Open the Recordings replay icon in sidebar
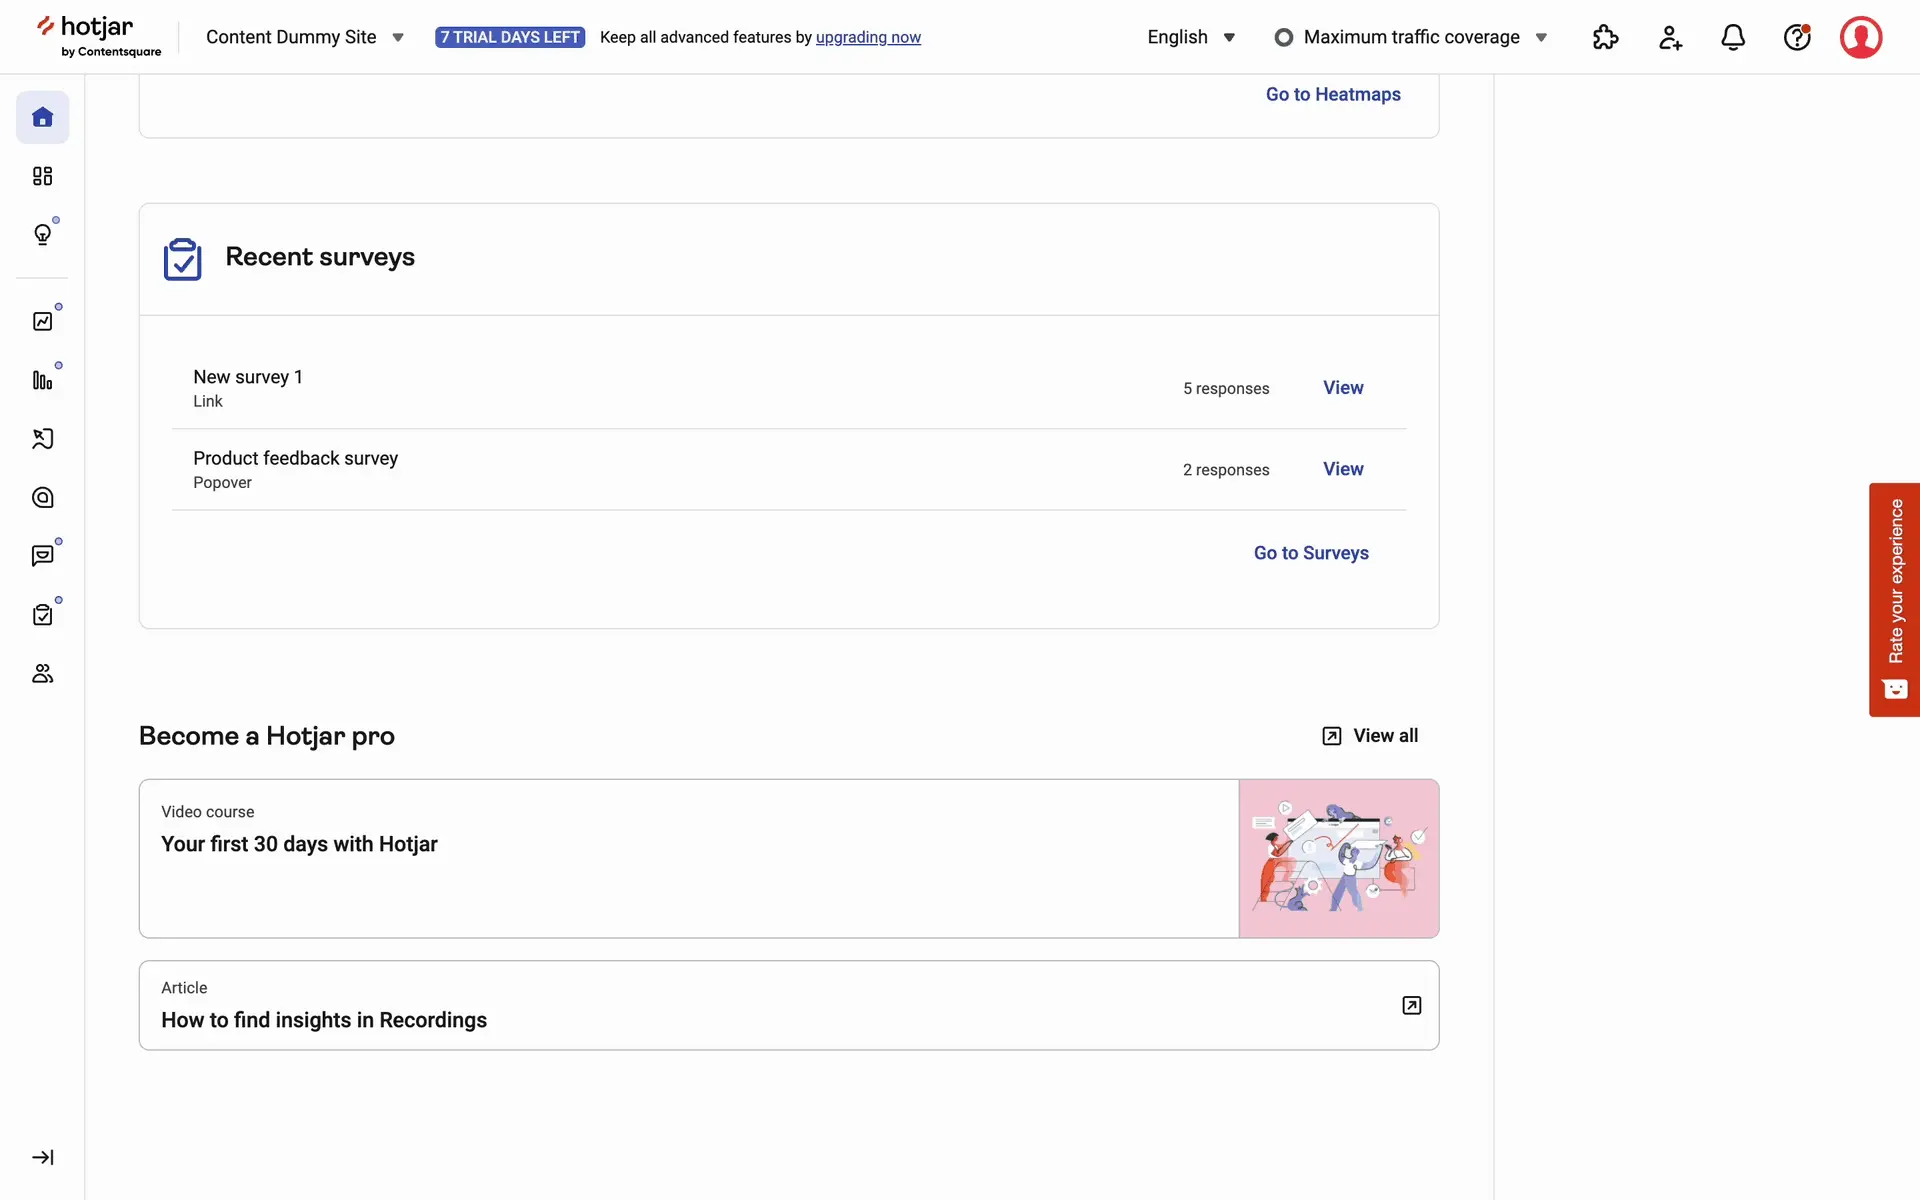The height and width of the screenshot is (1200, 1920). tap(42, 439)
